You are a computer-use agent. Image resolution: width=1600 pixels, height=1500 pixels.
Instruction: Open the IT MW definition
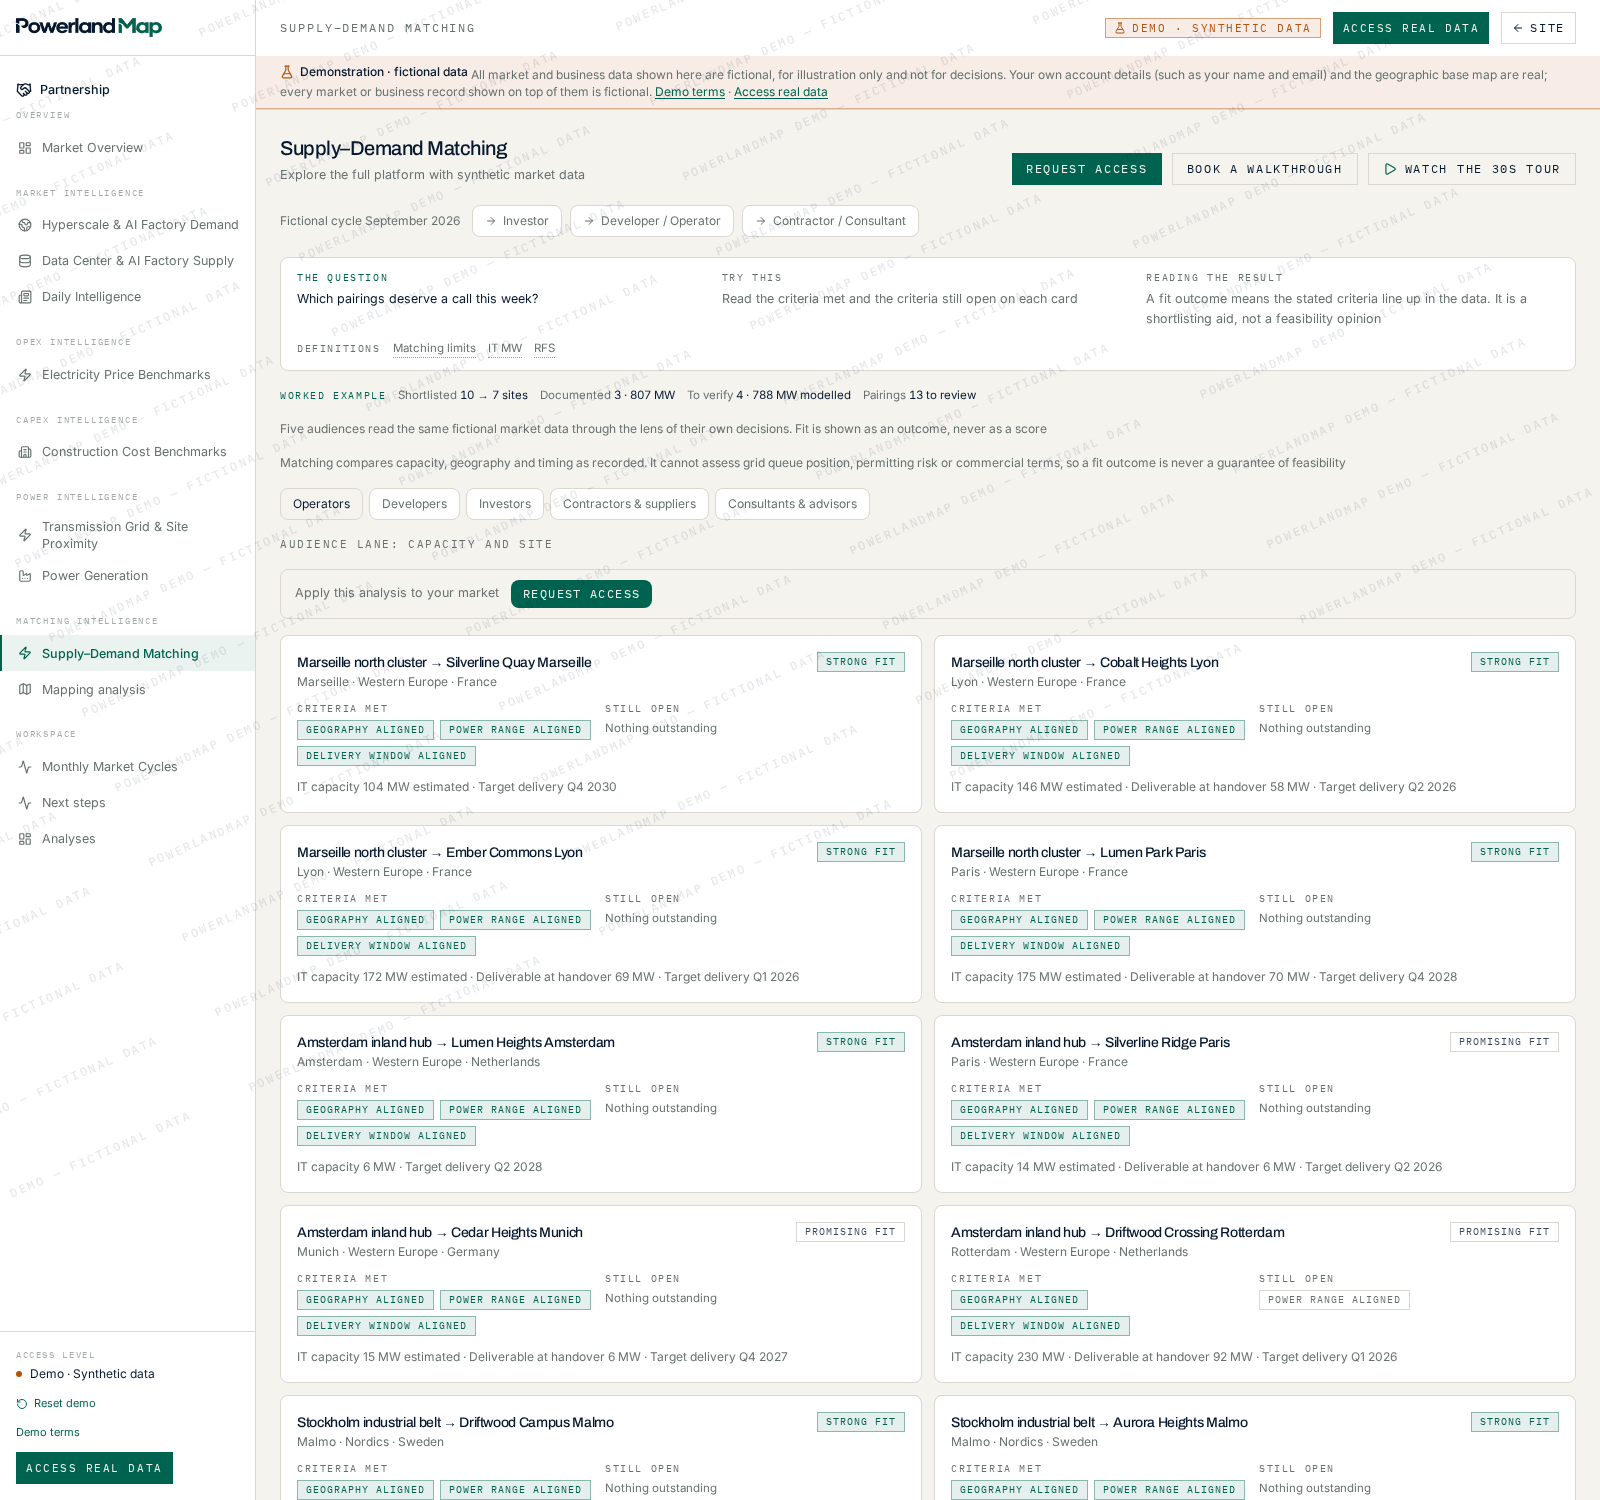pos(505,349)
